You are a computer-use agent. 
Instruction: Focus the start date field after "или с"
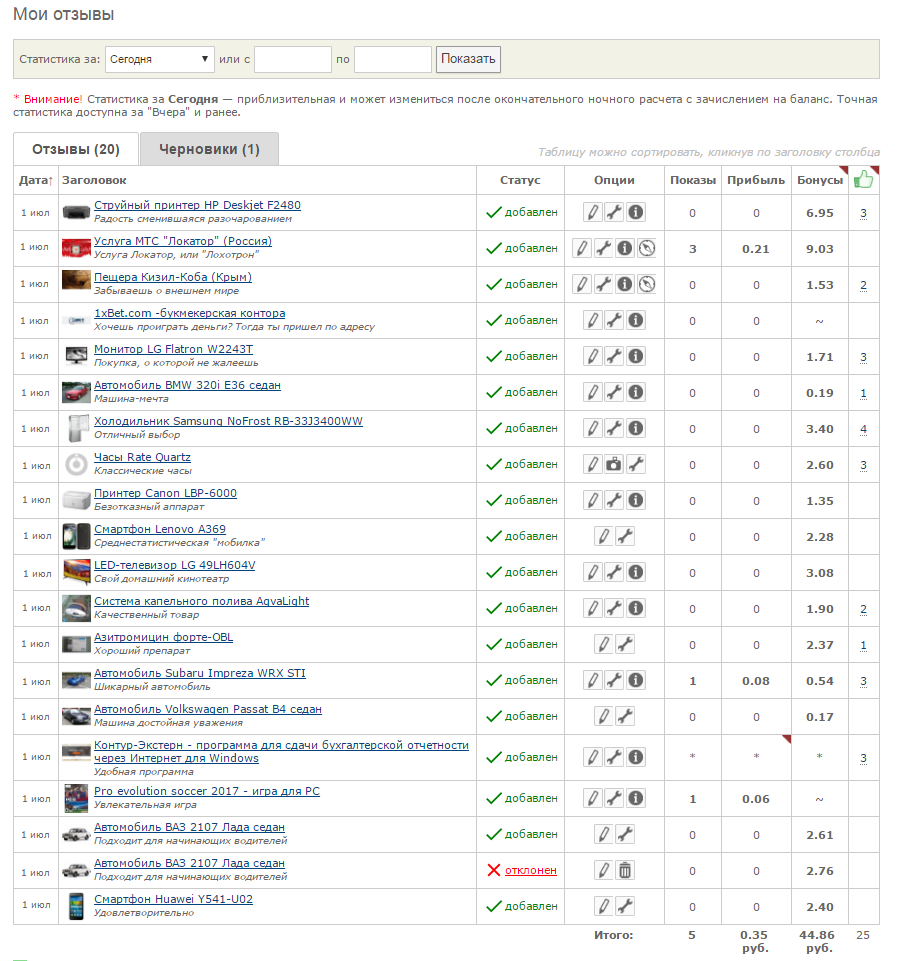[x=293, y=59]
